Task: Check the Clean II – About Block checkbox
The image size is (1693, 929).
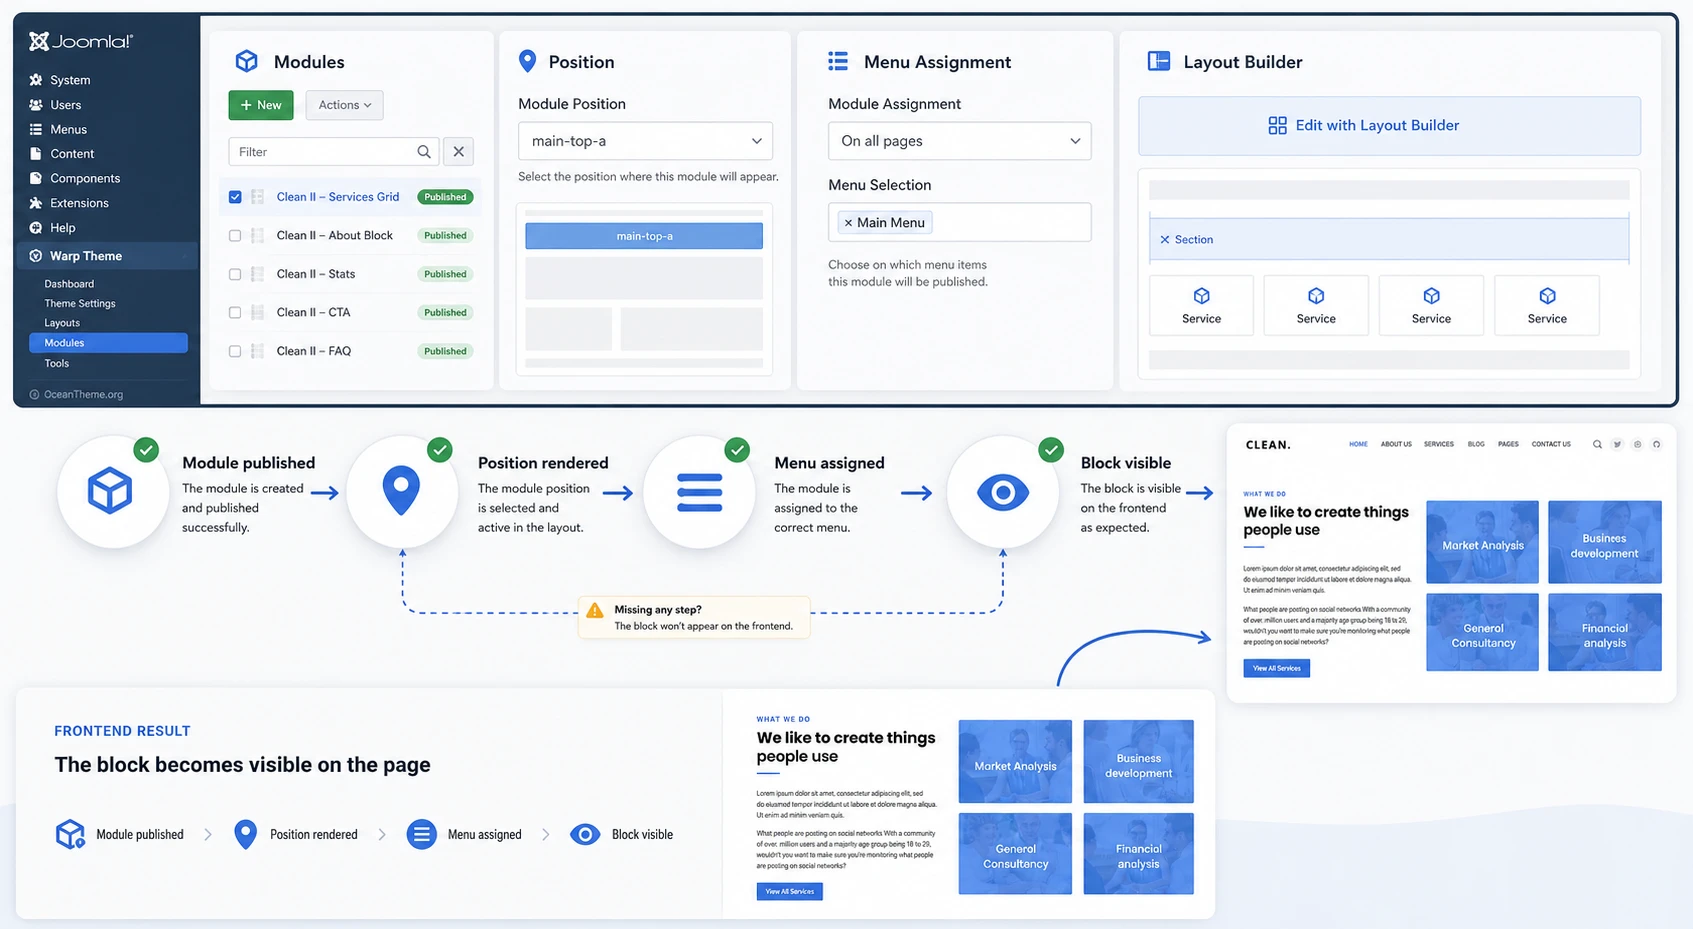Action: click(x=235, y=236)
